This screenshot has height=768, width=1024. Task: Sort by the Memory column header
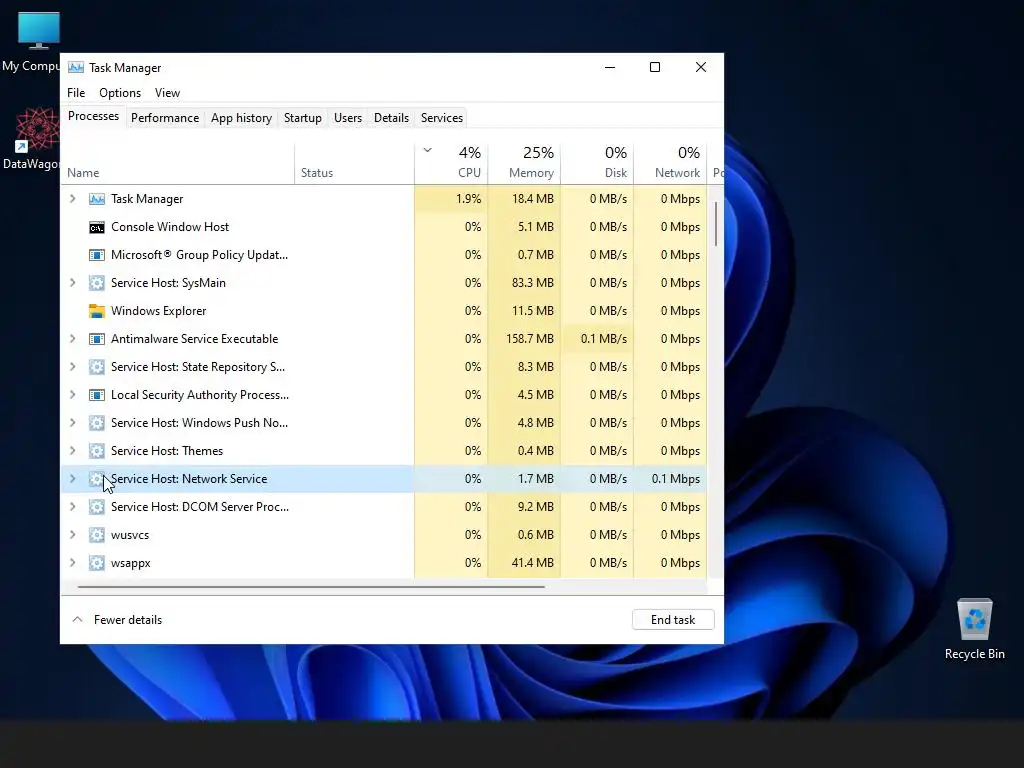pos(524,163)
